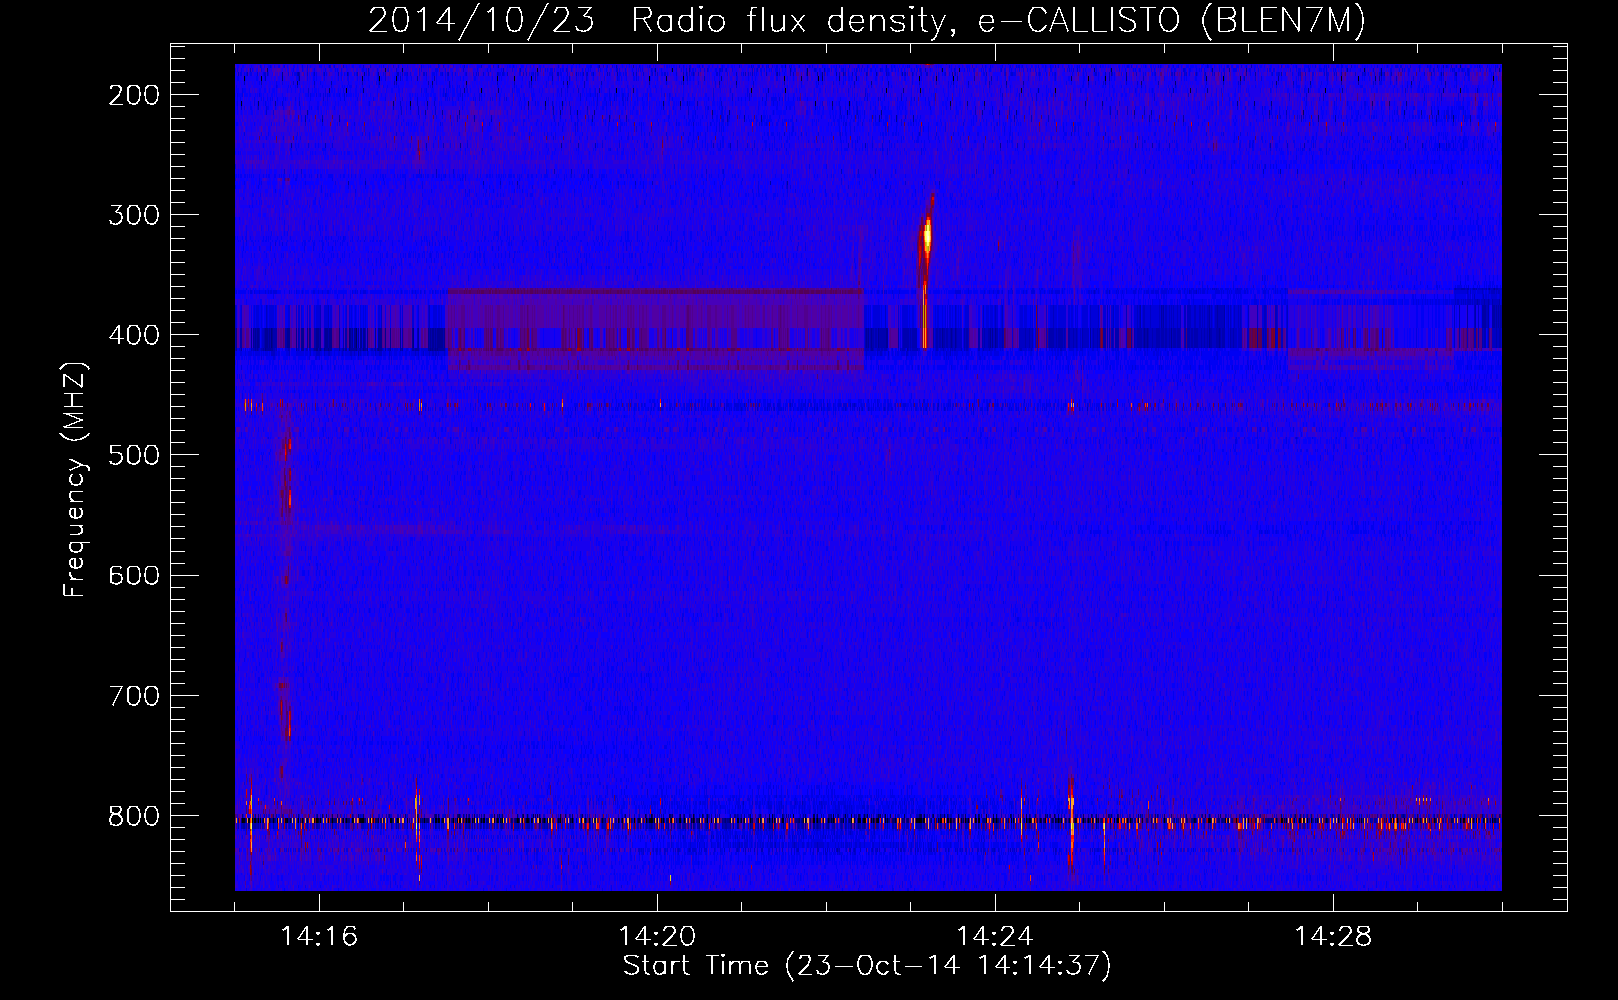Click the 'Start Time (23-Oct-14 14:14:37)' label

(867, 965)
